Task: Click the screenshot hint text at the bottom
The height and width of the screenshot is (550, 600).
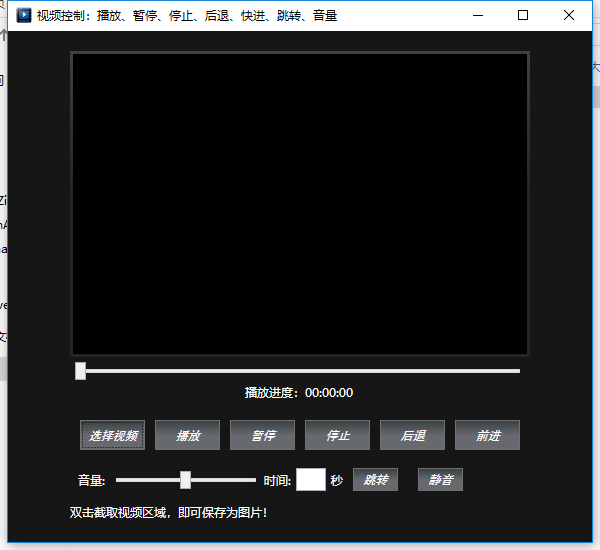Action: (168, 513)
